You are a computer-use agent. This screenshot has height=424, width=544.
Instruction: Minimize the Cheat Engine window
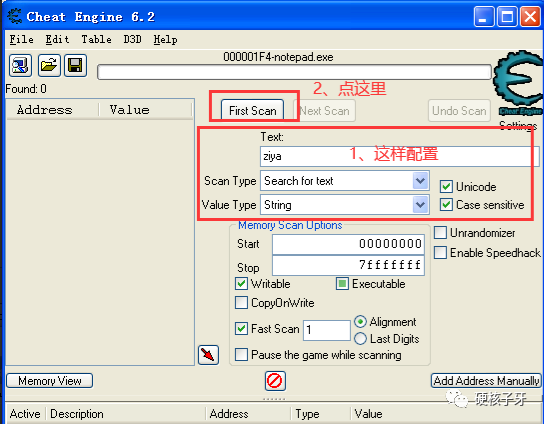(x=484, y=16)
